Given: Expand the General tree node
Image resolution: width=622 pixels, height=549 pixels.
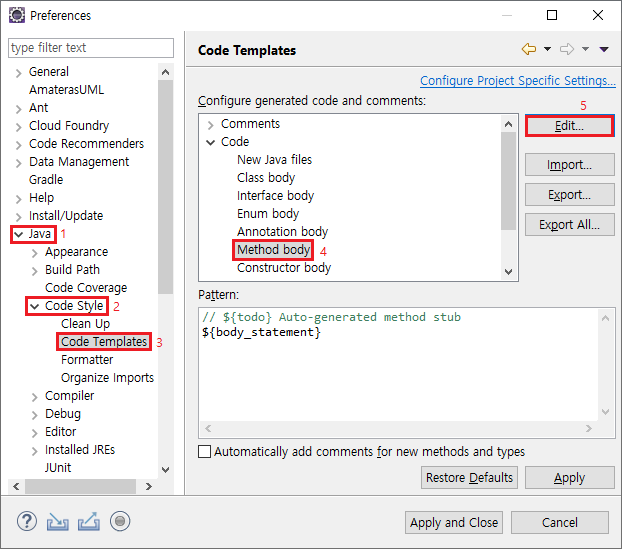Looking at the screenshot, I should coord(18,73).
